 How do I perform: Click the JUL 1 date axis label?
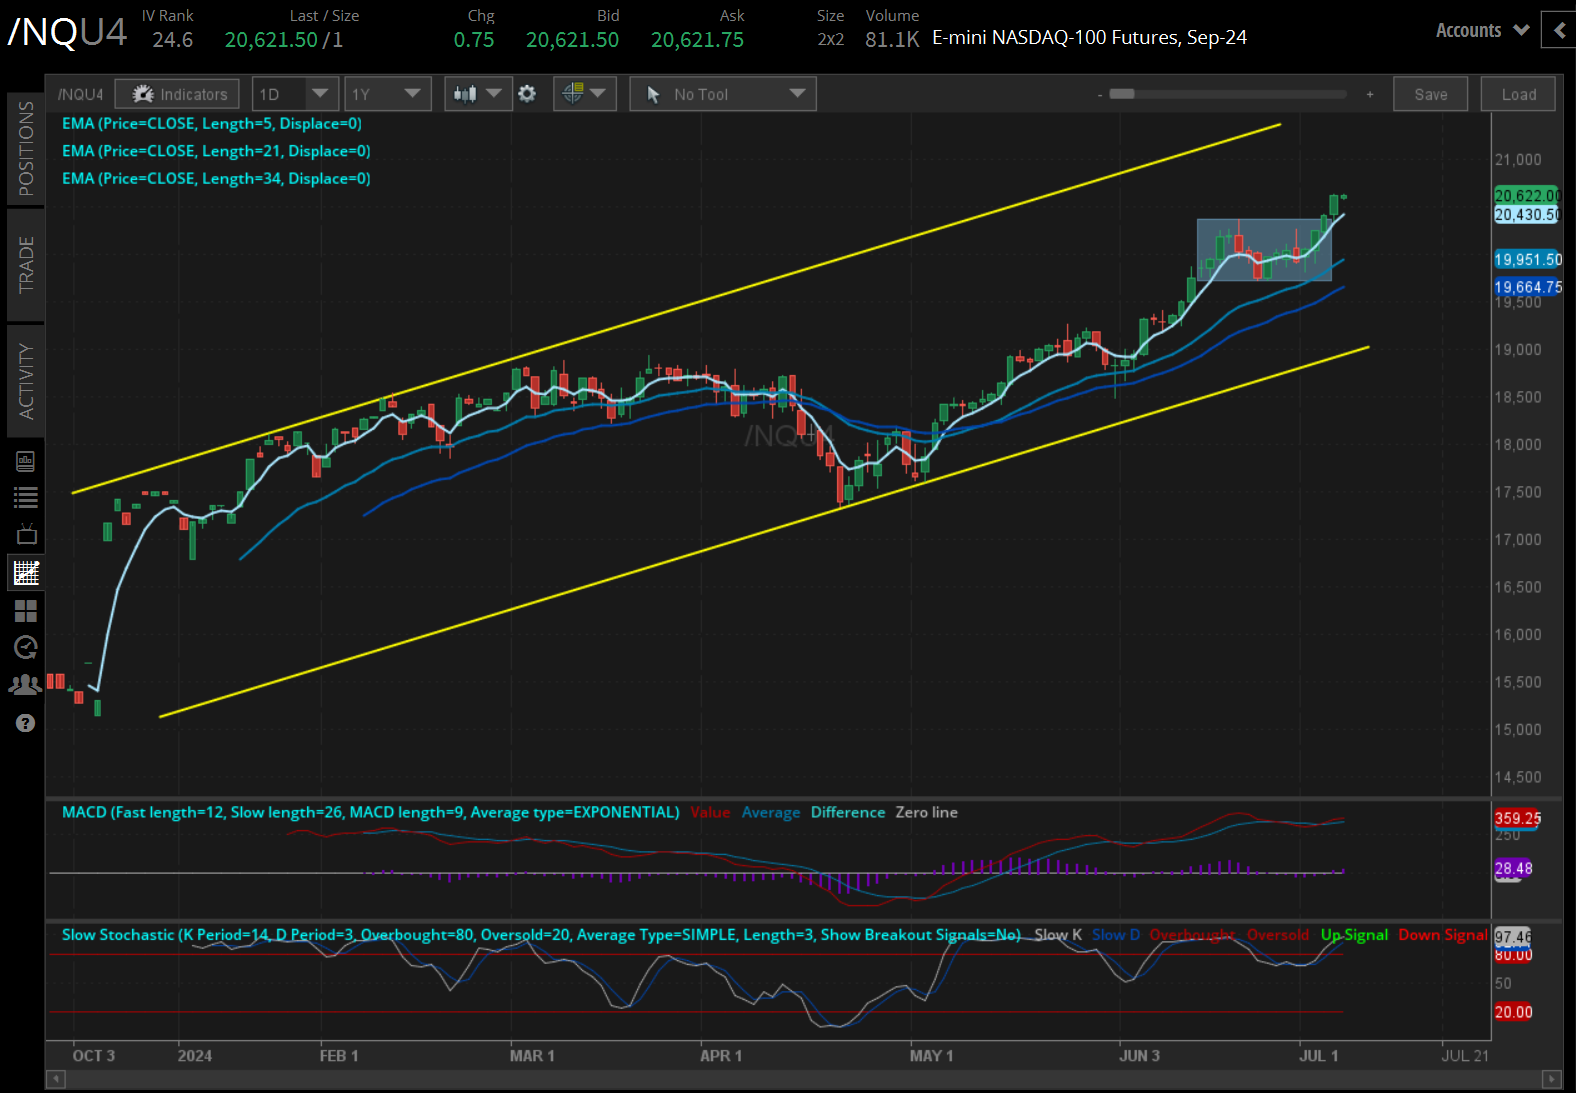1318,1056
